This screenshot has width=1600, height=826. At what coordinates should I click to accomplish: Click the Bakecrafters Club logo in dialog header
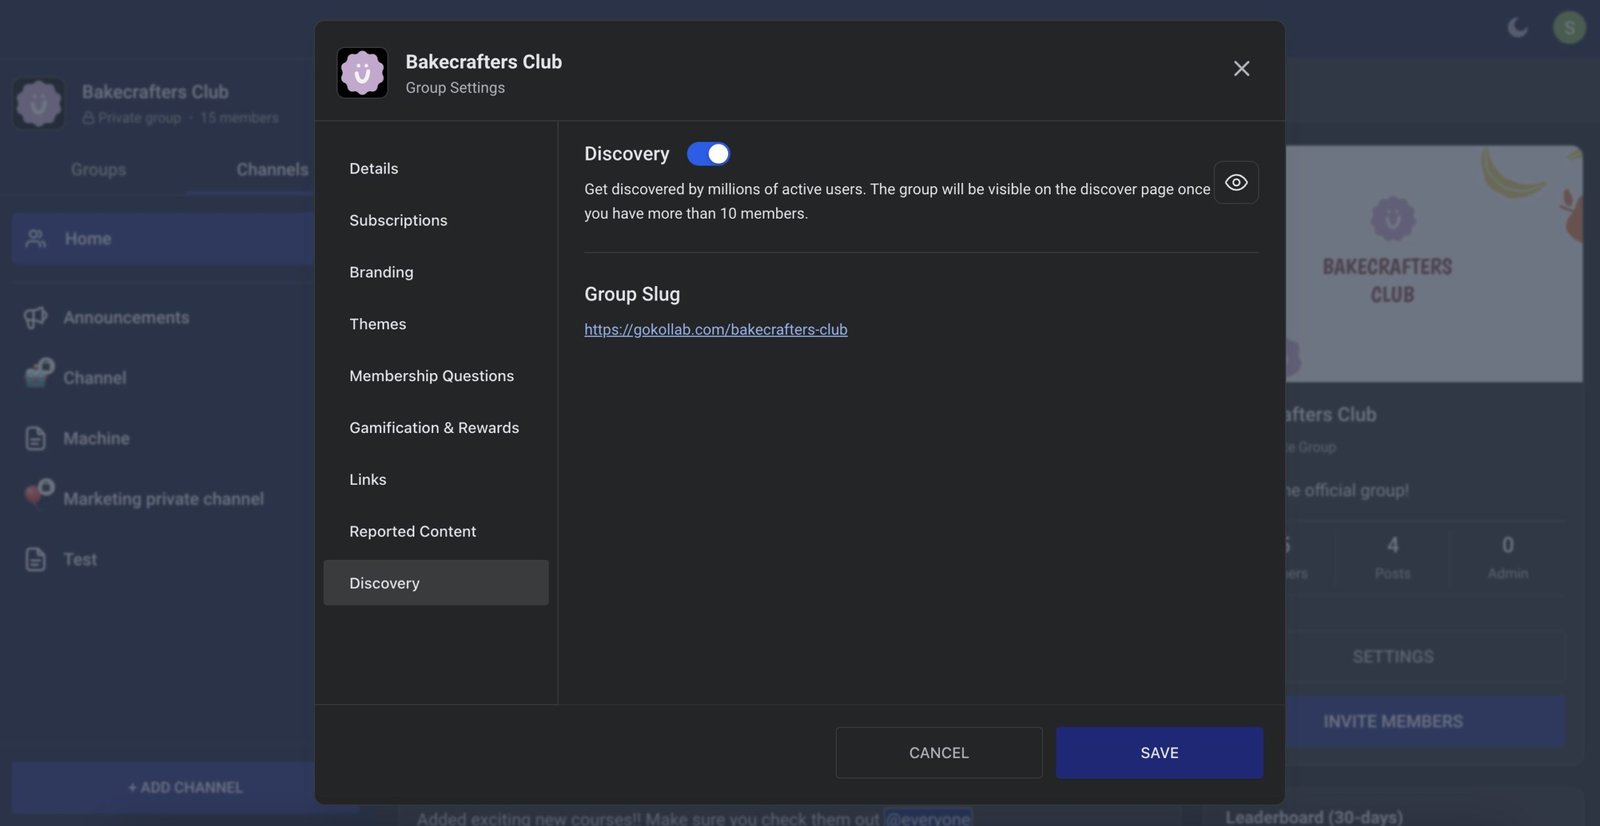click(362, 73)
